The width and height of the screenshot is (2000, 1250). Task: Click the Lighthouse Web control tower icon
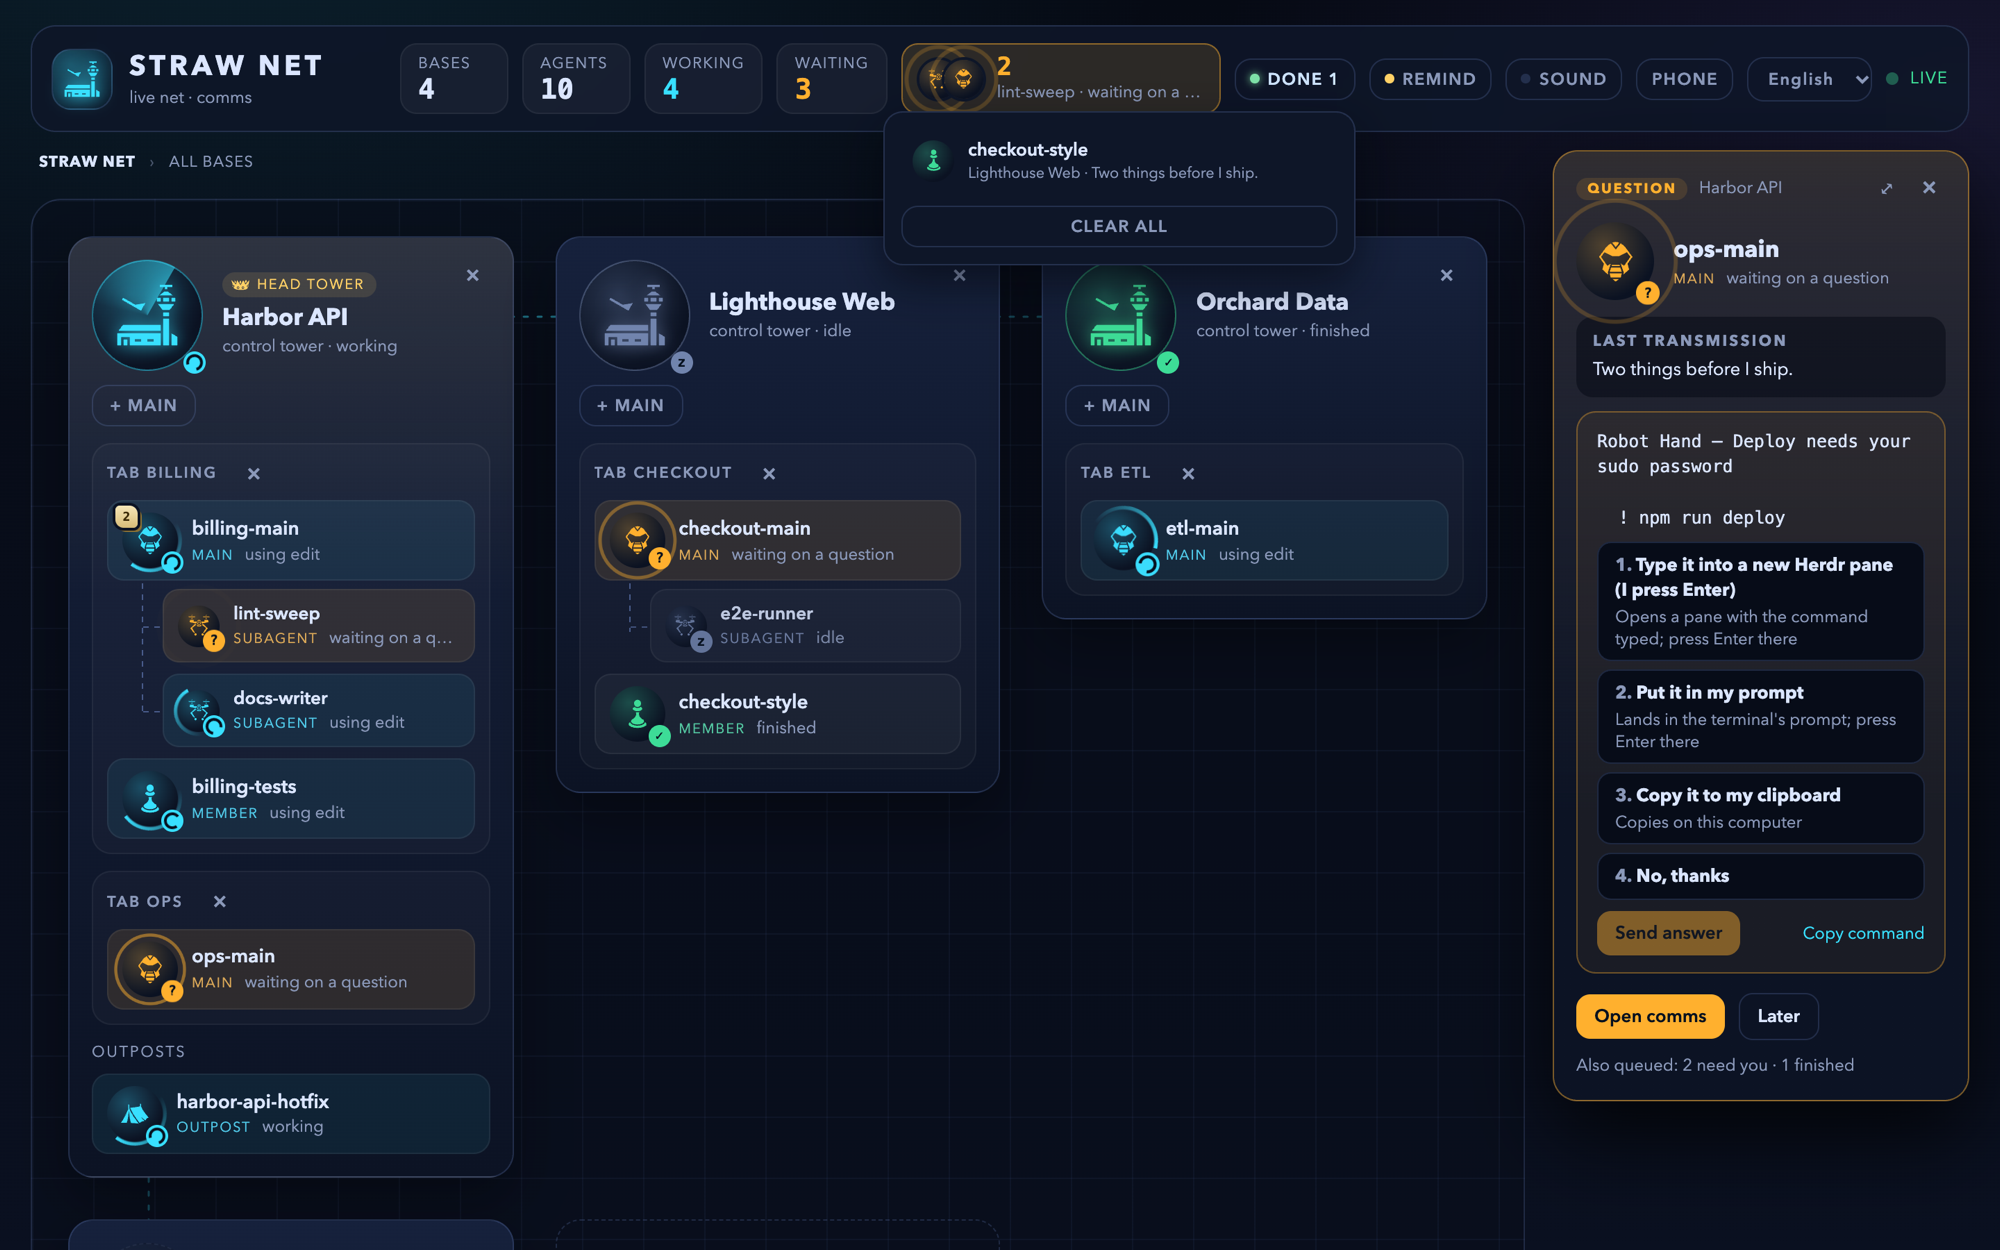pos(635,316)
